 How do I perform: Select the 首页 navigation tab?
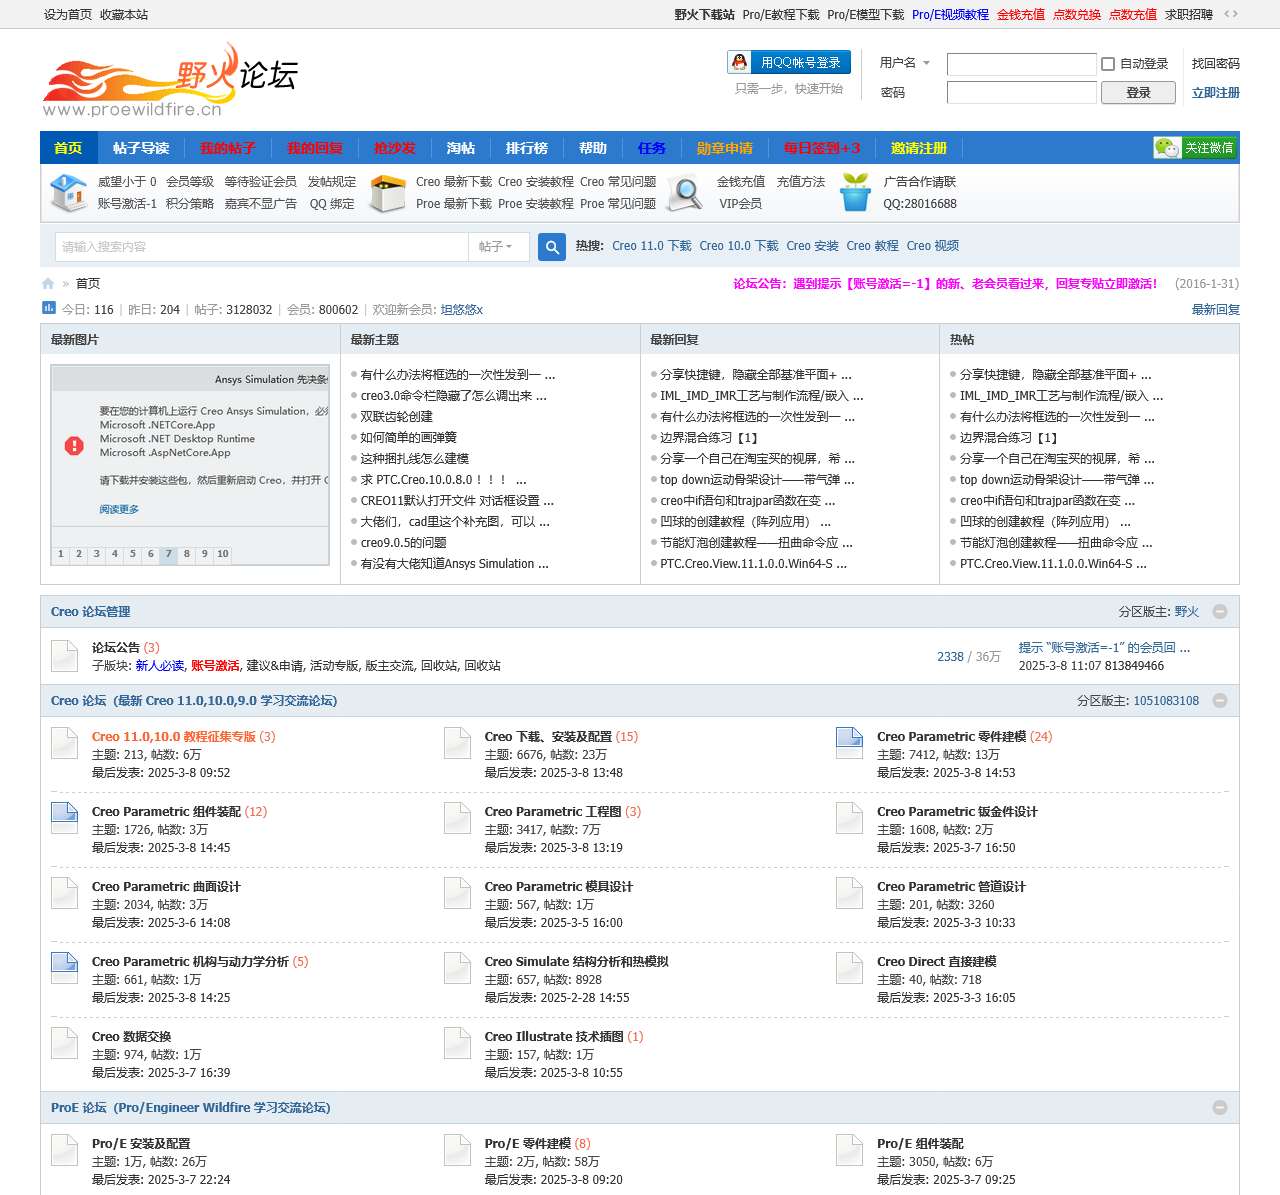[x=68, y=148]
